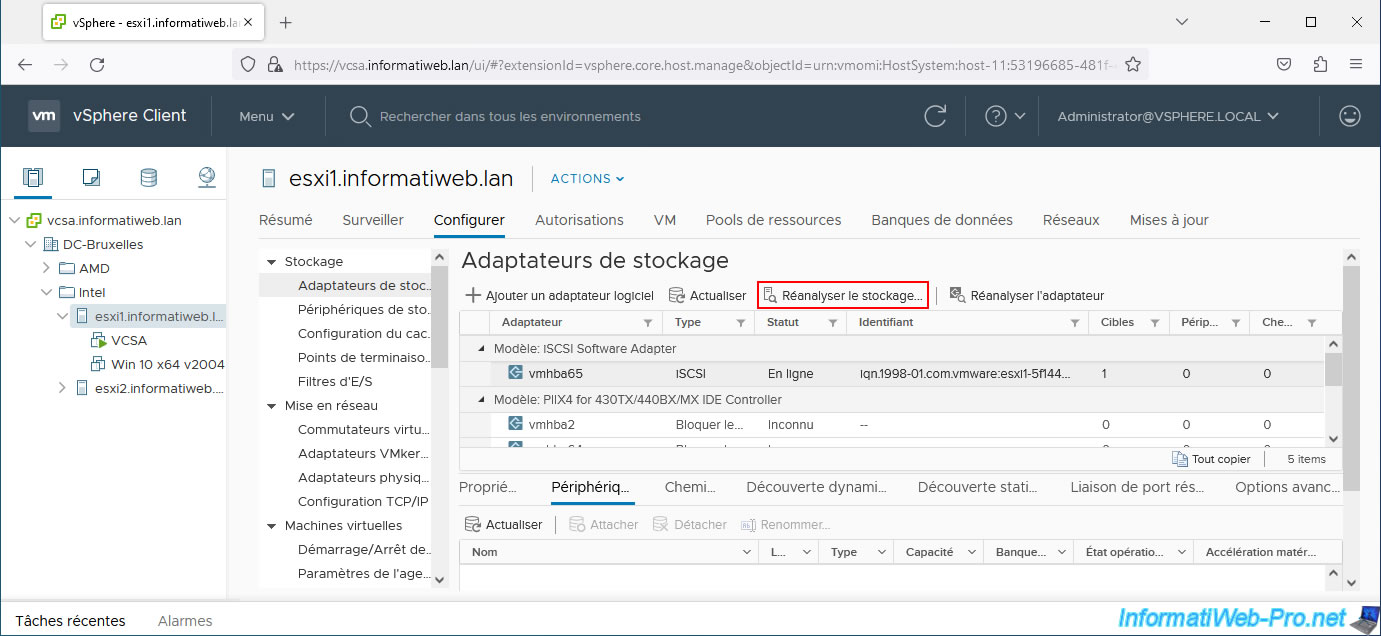Image resolution: width=1381 pixels, height=636 pixels.
Task: List all tabs dropdown arrow
Action: click(1182, 22)
